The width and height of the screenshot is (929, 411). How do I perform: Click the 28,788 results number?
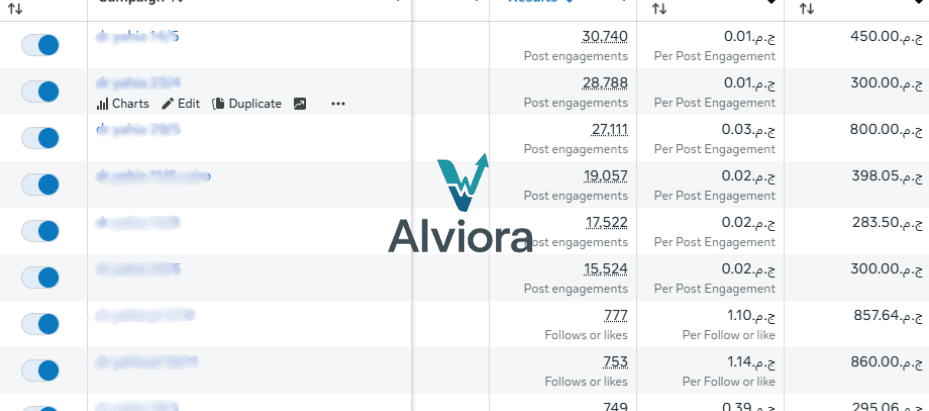(604, 83)
